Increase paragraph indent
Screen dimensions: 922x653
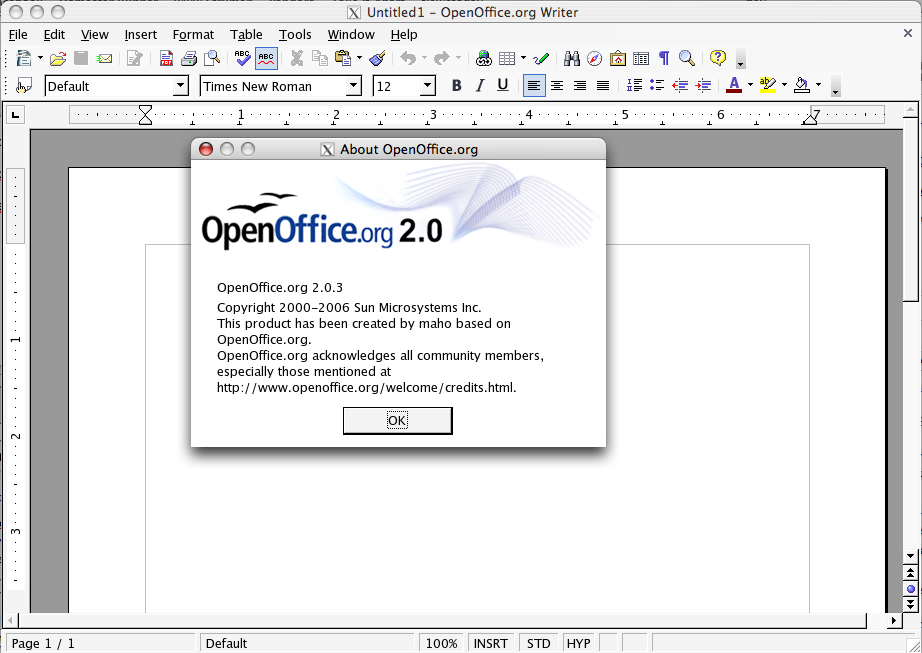pos(703,86)
